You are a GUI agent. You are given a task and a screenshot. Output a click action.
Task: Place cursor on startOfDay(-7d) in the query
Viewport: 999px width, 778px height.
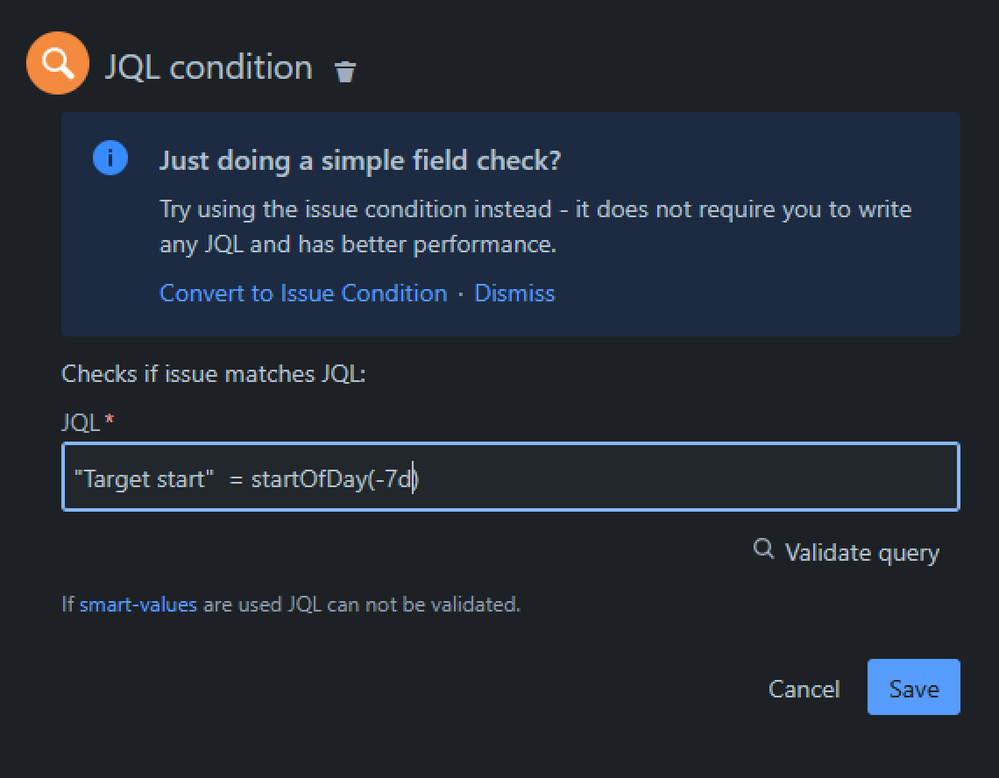pos(330,479)
